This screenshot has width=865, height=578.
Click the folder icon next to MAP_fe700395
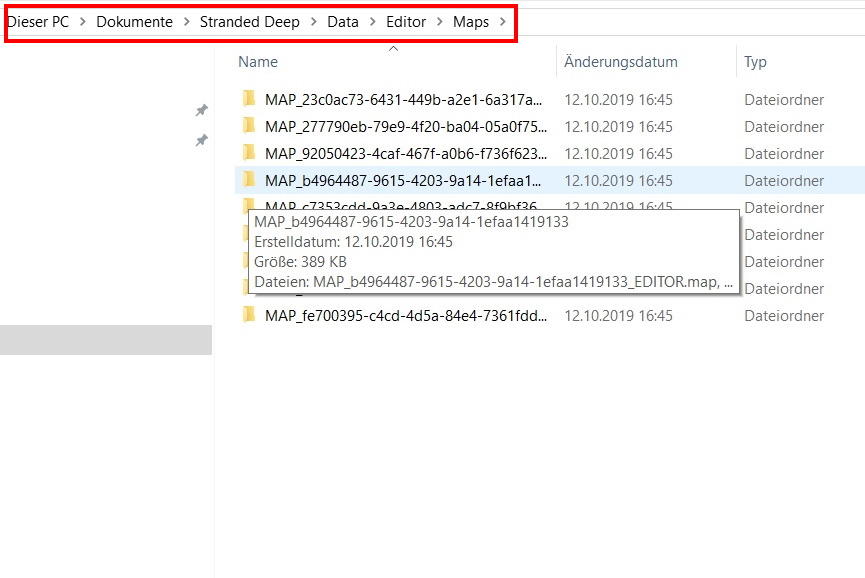click(x=249, y=315)
